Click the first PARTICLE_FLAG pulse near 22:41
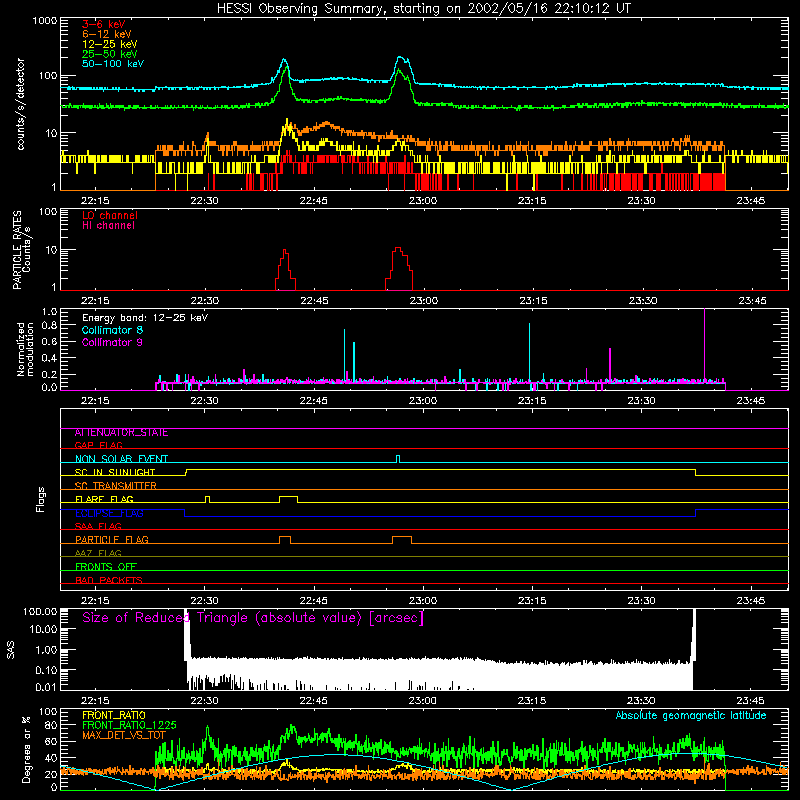This screenshot has height=800, width=800. tap(285, 540)
